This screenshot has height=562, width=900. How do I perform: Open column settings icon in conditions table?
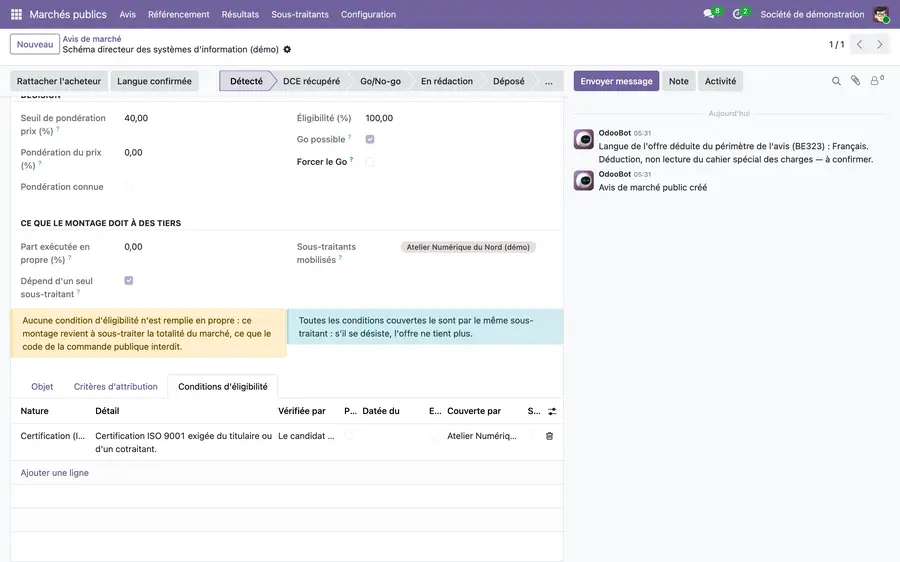coord(552,411)
